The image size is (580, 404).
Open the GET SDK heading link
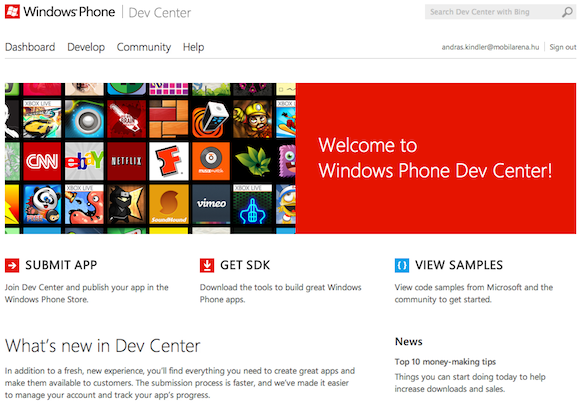click(245, 265)
